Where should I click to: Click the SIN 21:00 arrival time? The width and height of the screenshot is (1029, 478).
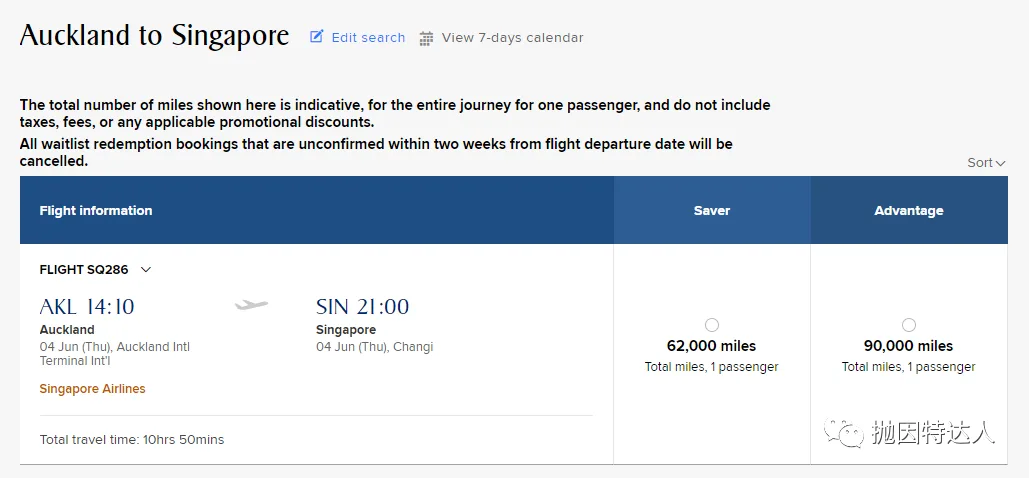[x=362, y=307]
